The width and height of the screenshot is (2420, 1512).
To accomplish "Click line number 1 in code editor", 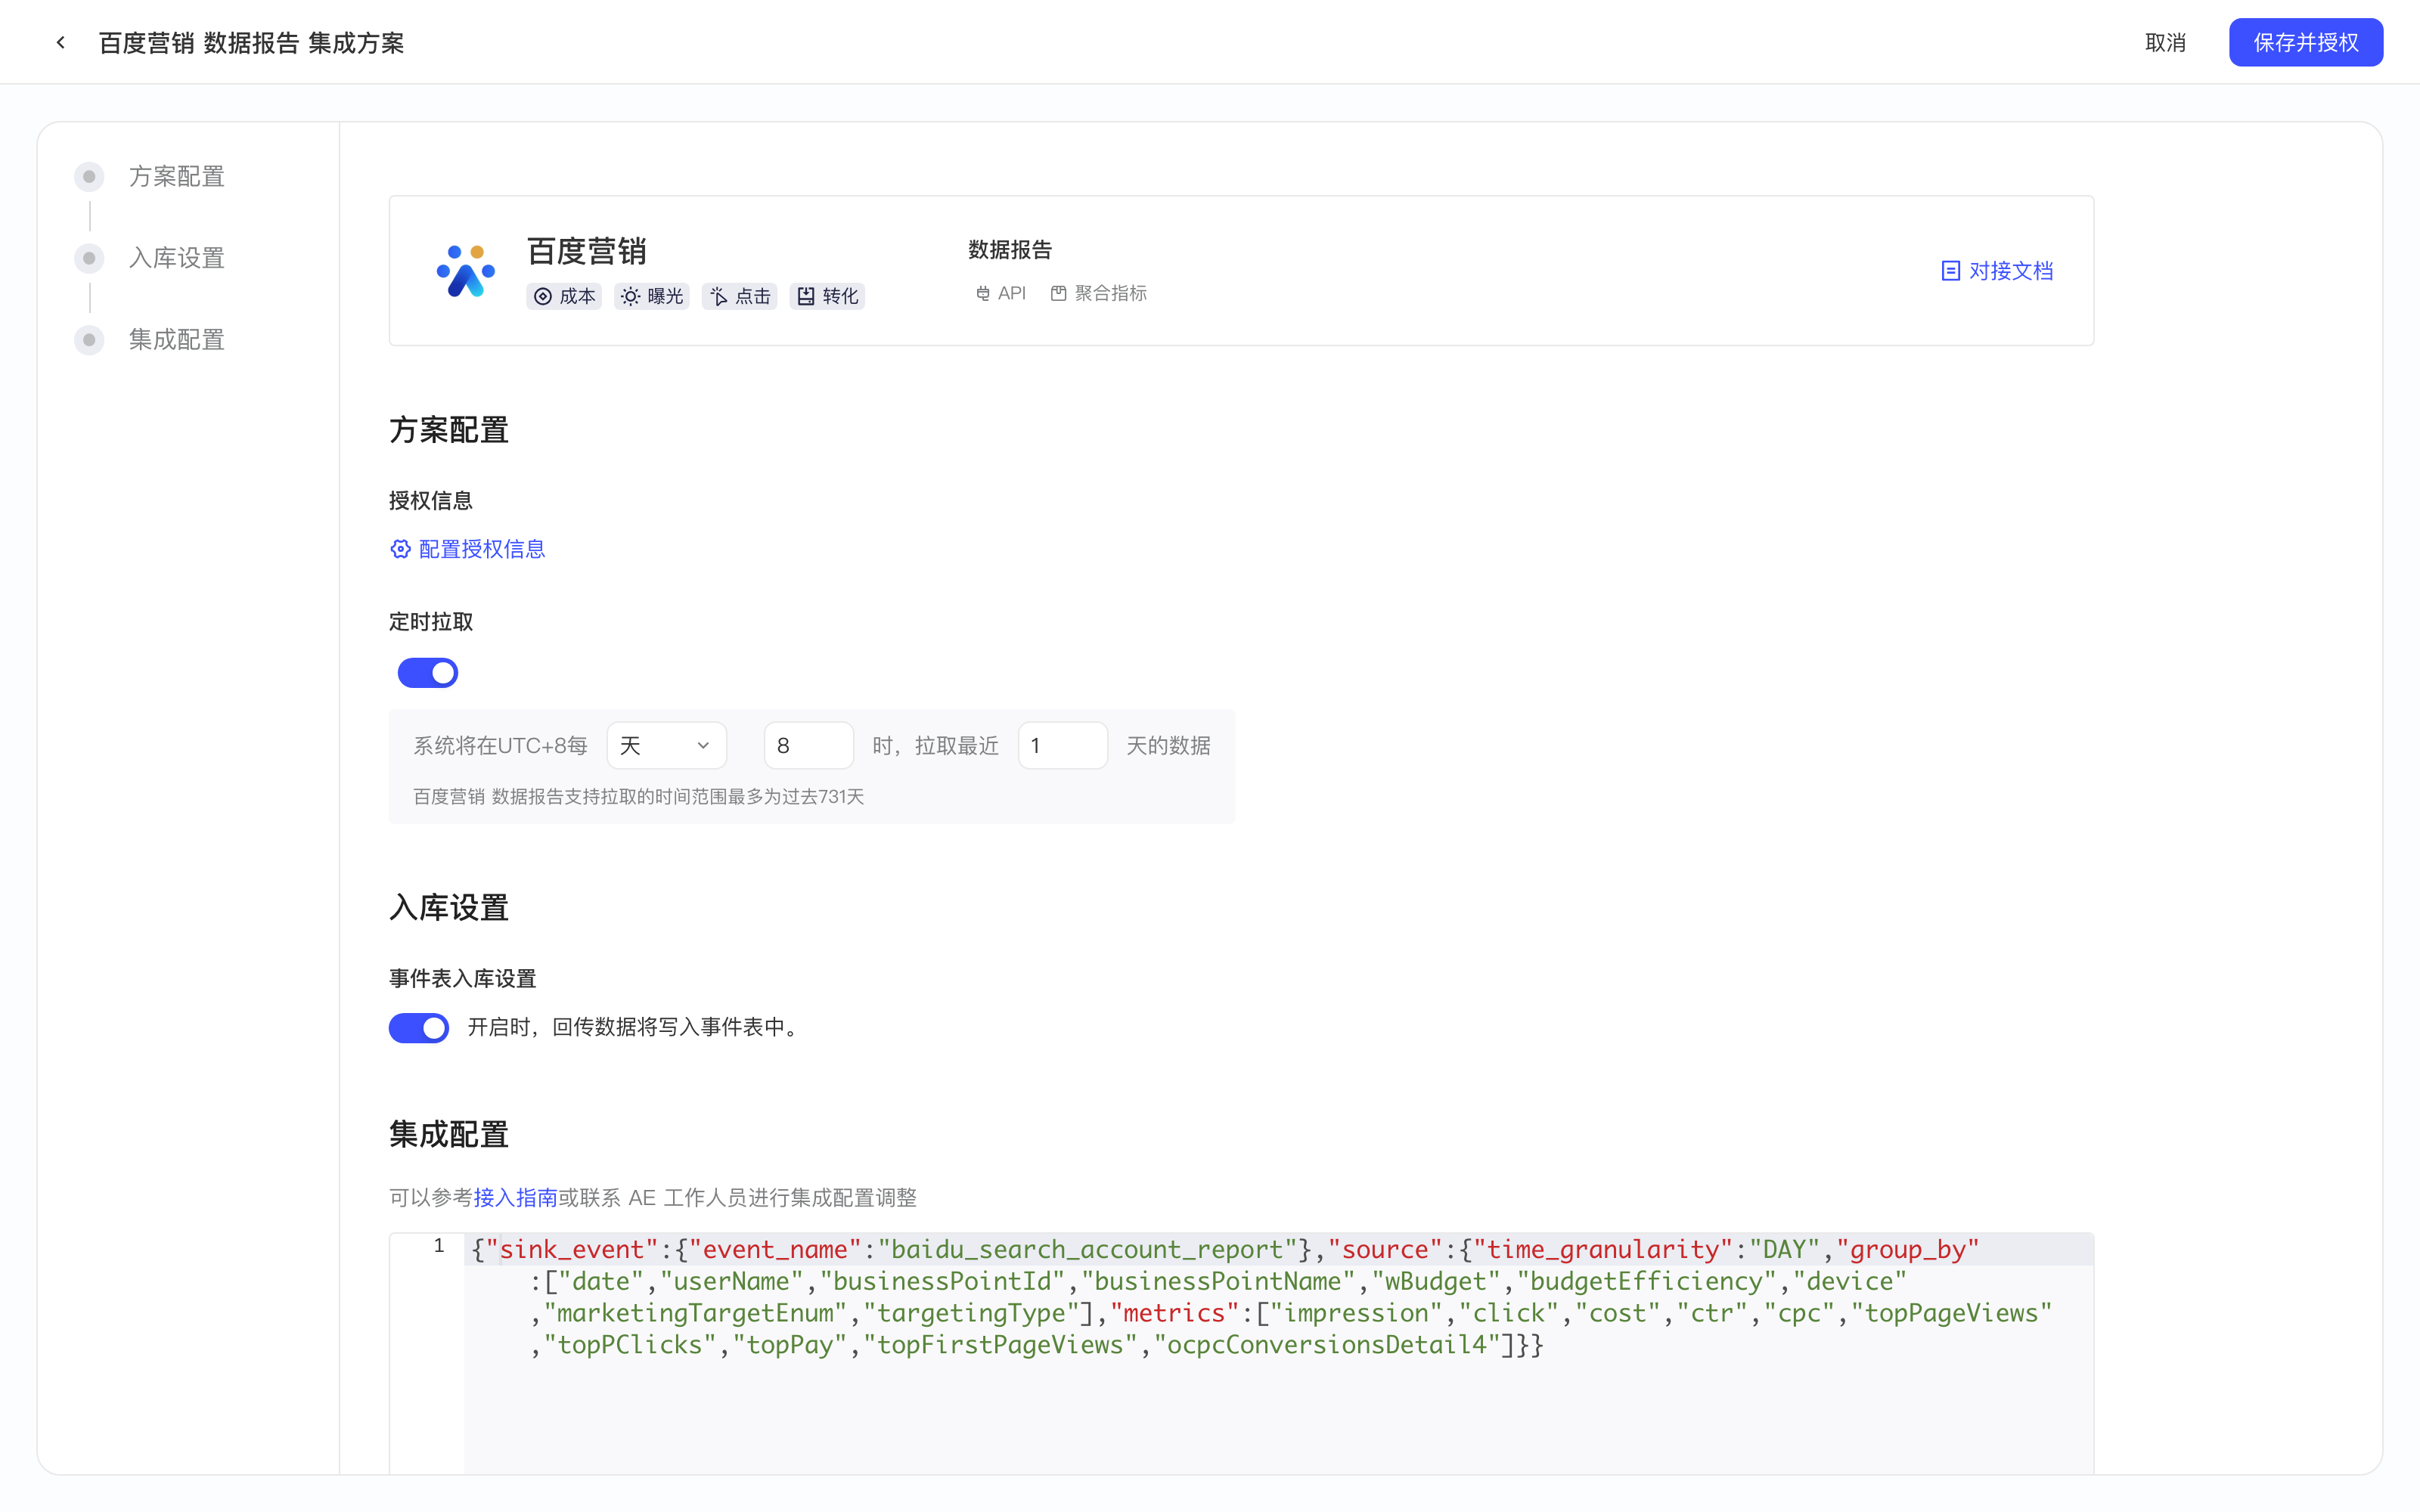I will (438, 1246).
